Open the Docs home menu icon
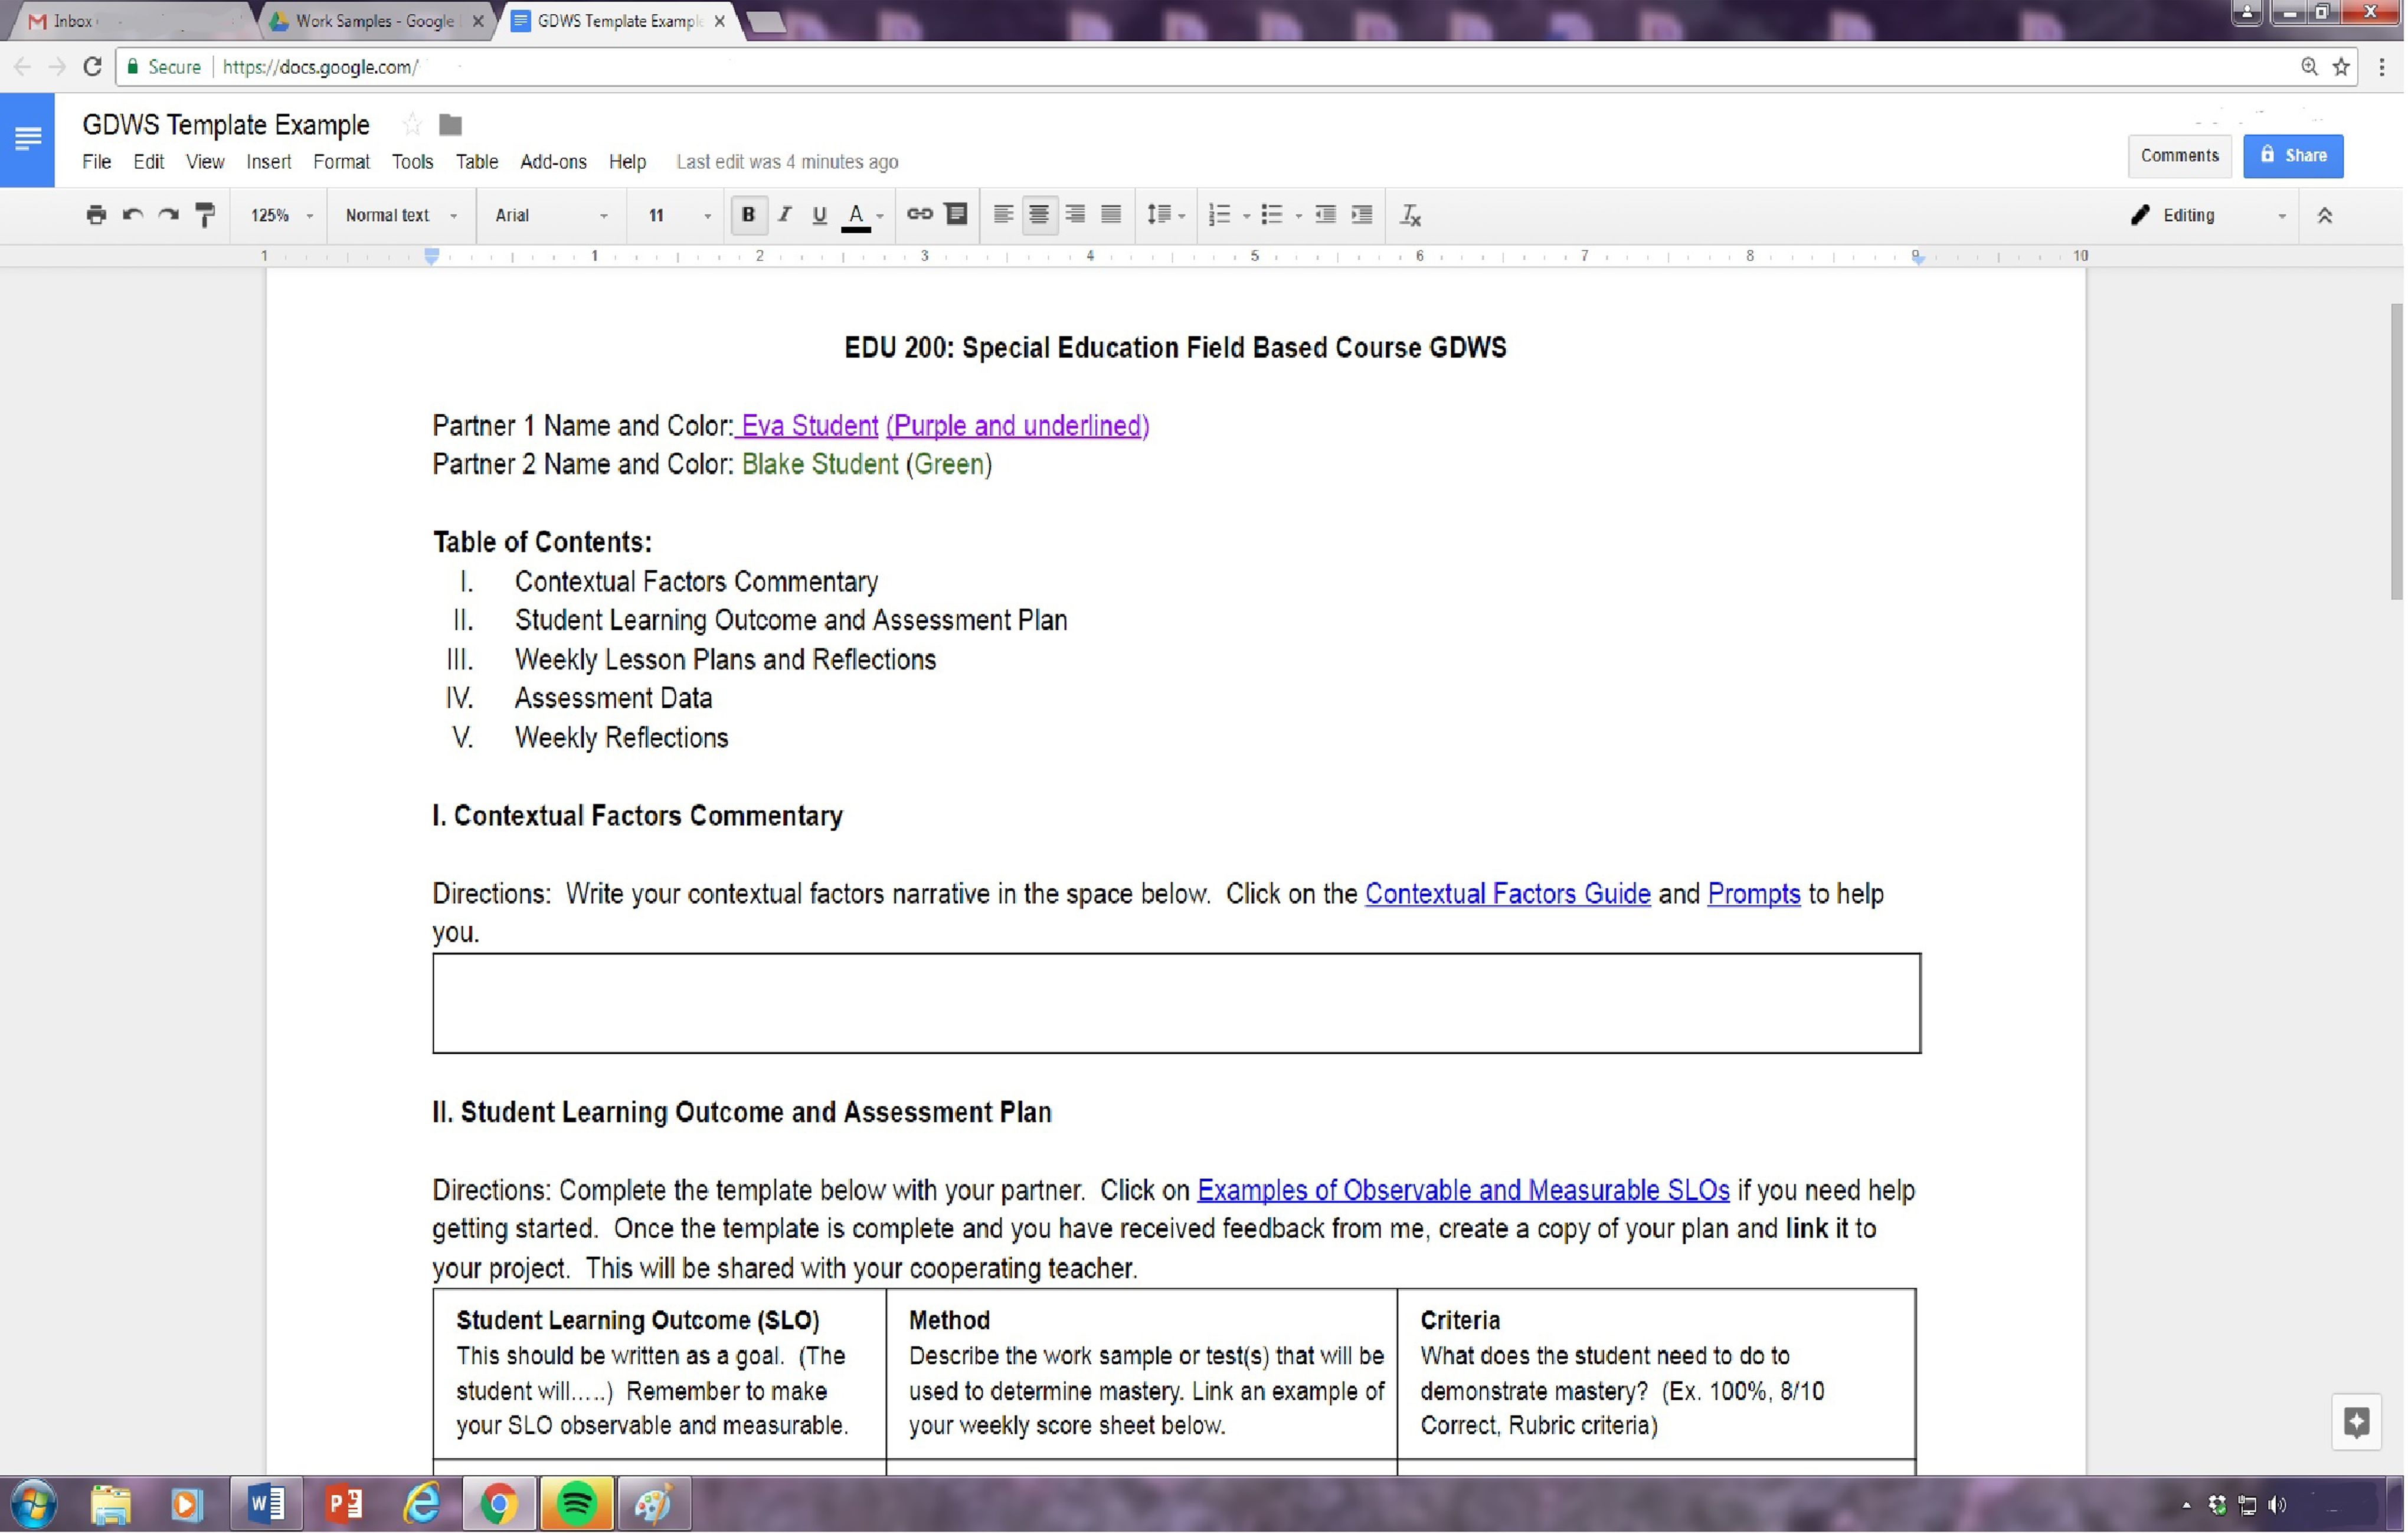2408x1533 pixels. (27, 139)
